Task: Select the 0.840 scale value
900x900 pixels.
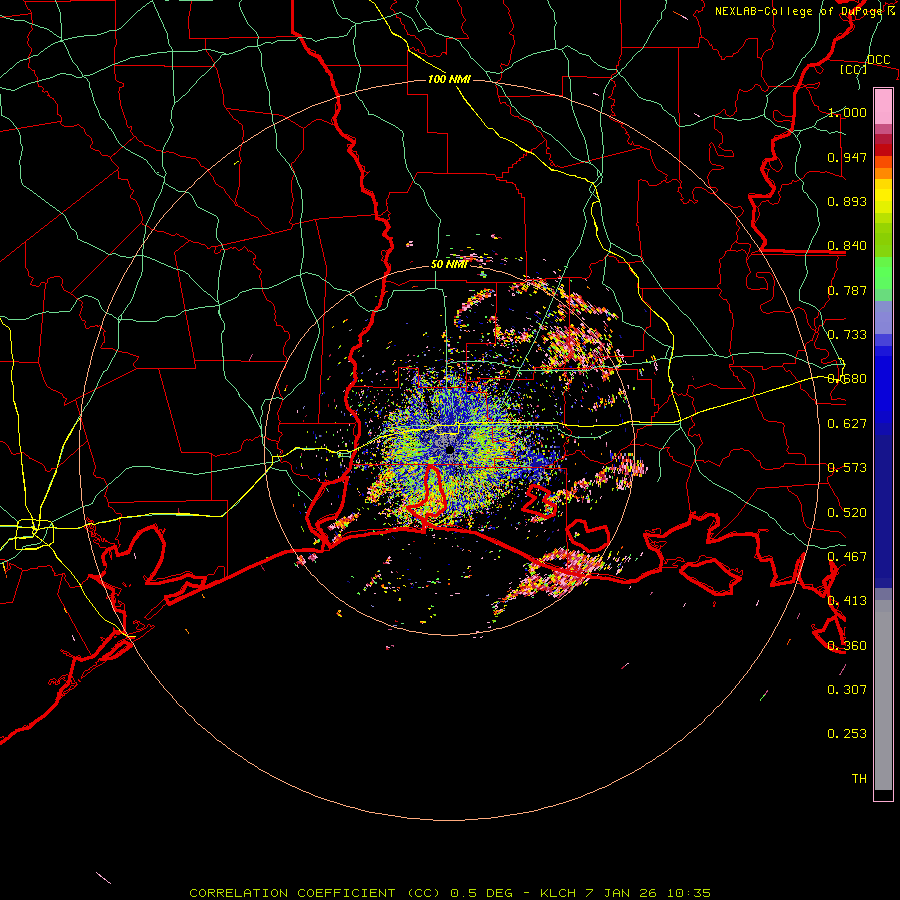Action: pyautogui.click(x=847, y=246)
